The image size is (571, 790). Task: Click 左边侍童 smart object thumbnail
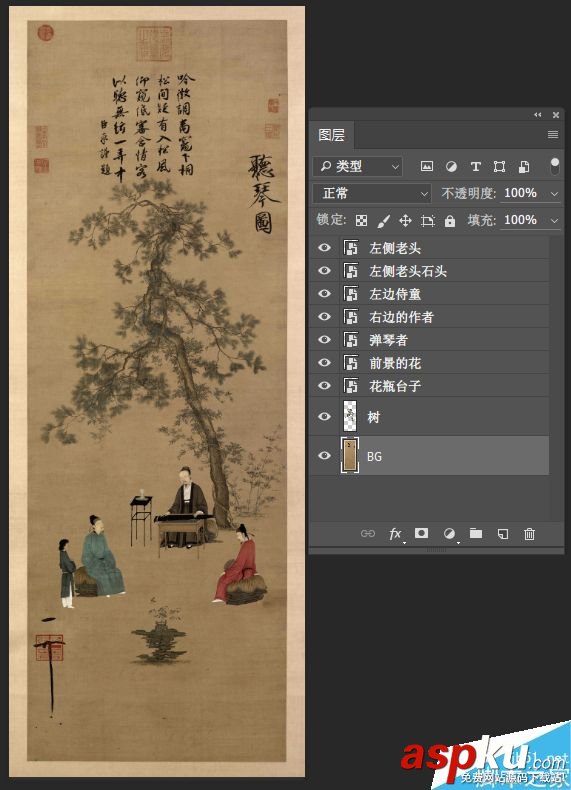tap(350, 293)
